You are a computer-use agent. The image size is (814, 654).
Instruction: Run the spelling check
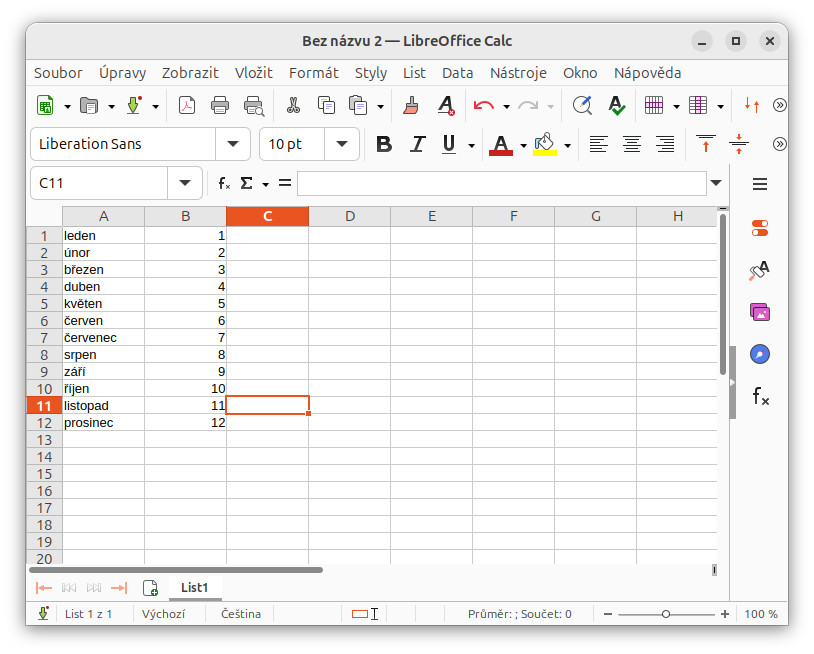(616, 104)
